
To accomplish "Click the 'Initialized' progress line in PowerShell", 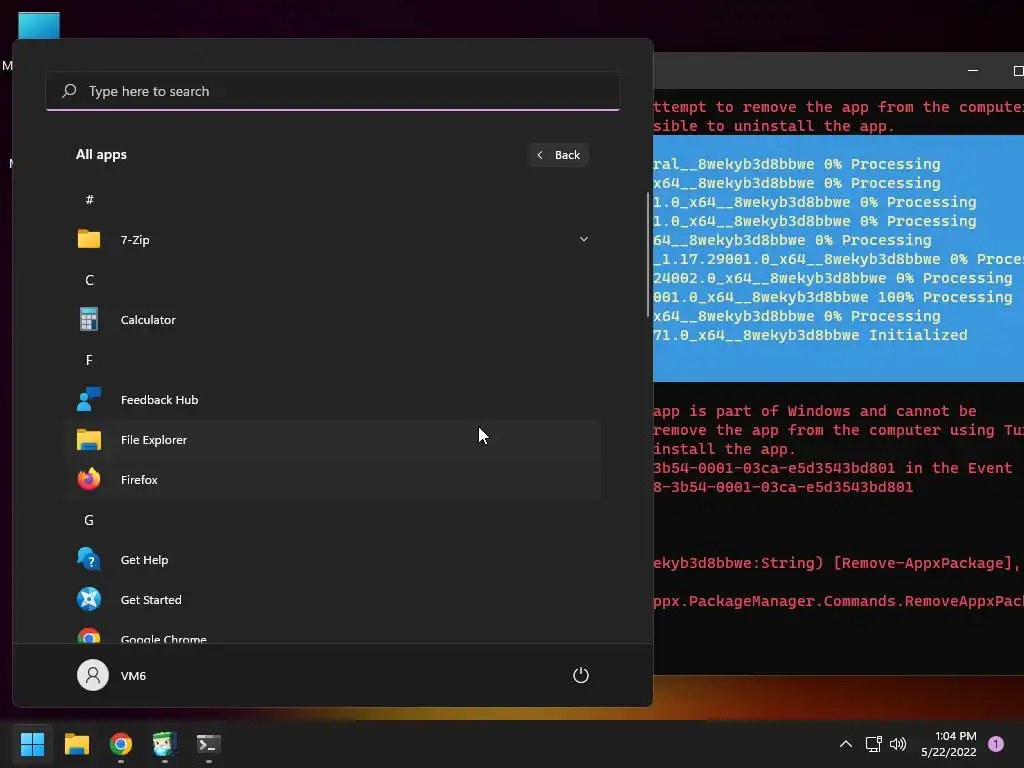I will coord(810,335).
